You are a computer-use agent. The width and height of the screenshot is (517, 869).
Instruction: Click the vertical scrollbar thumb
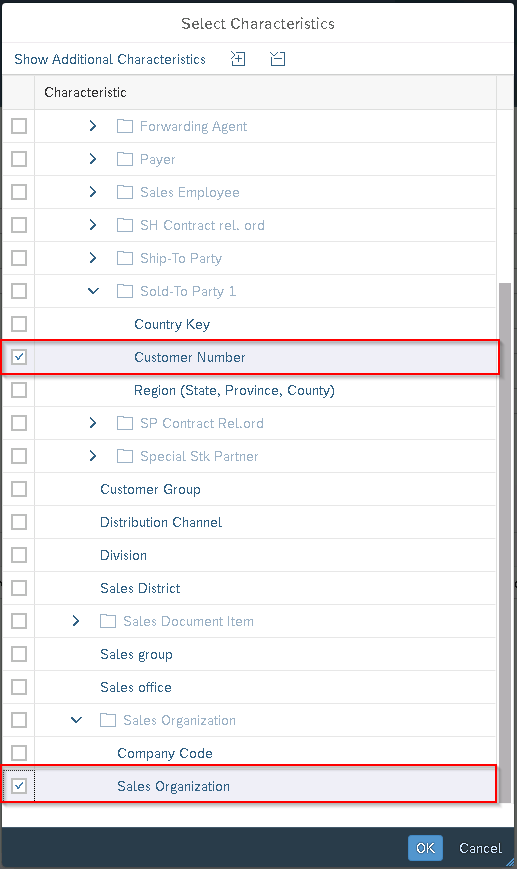[x=504, y=543]
